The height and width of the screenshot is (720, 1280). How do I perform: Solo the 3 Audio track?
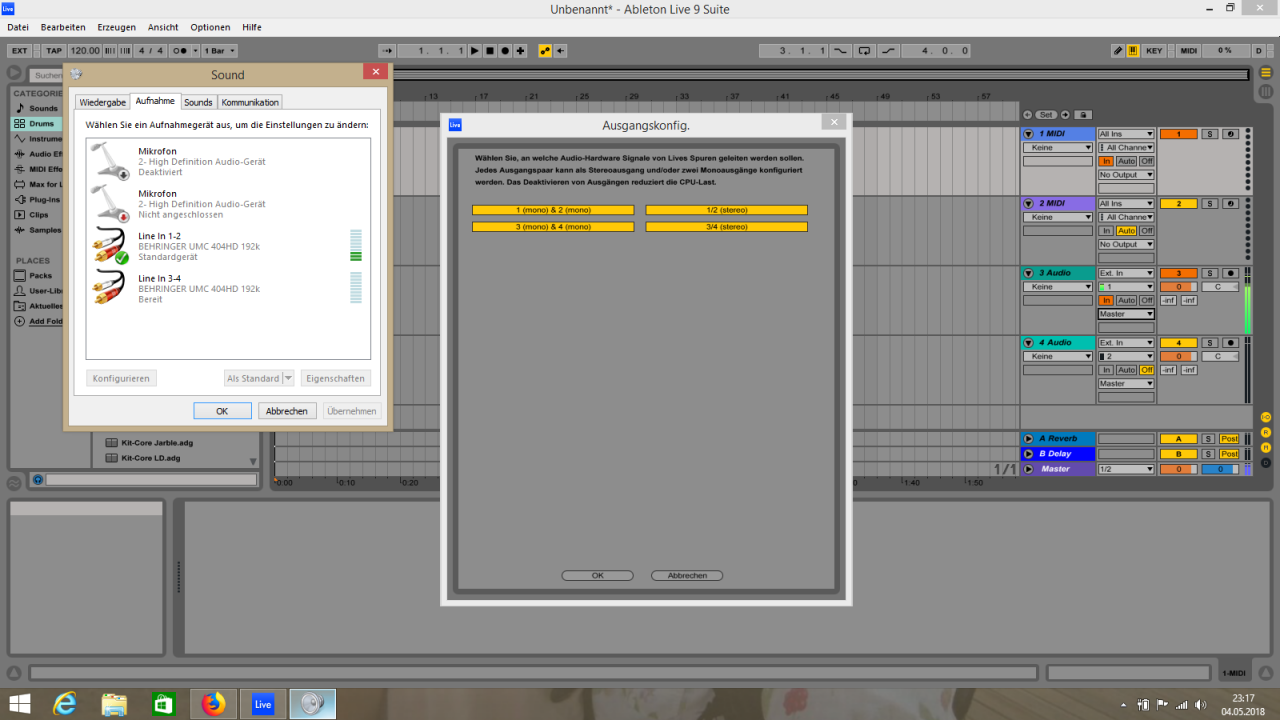[1209, 273]
